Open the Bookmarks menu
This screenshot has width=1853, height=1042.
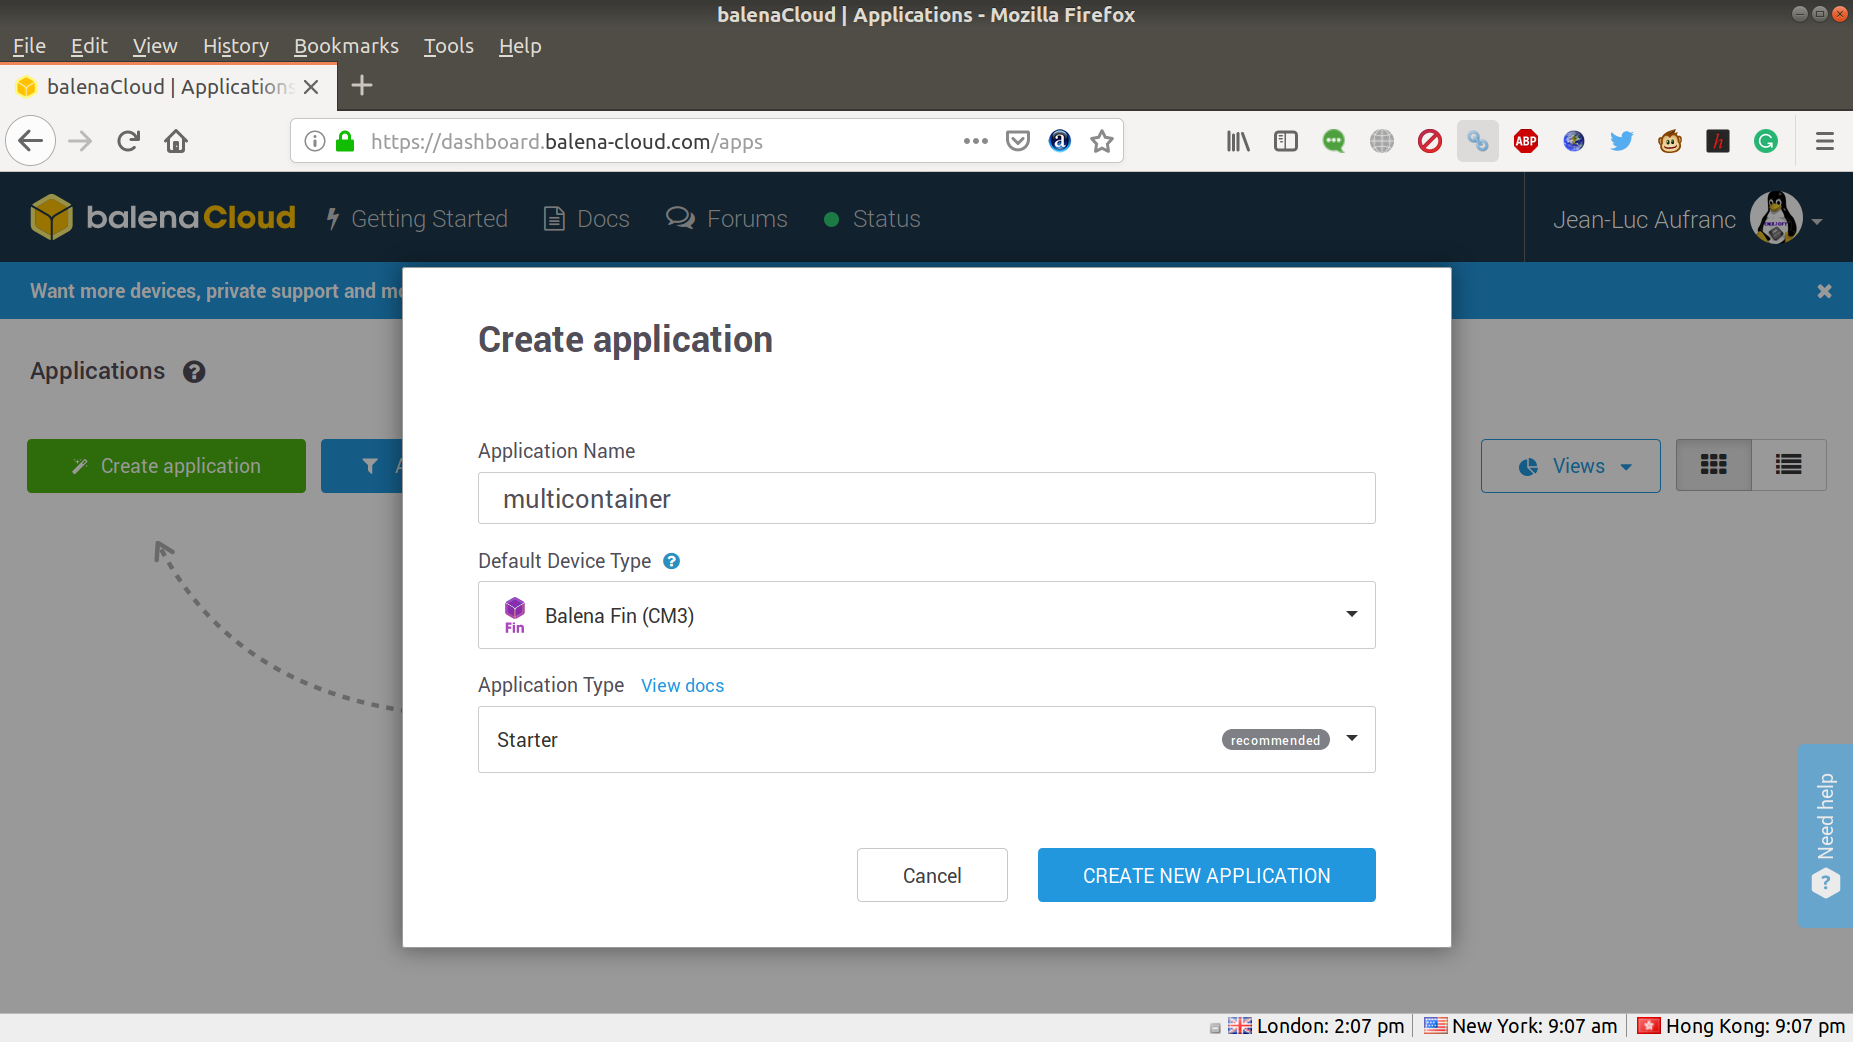[x=346, y=46]
